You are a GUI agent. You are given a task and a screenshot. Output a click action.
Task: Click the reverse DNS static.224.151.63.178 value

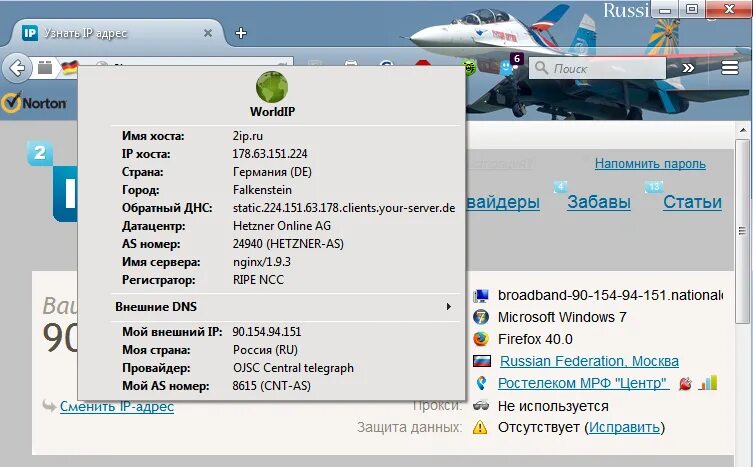[x=344, y=208]
